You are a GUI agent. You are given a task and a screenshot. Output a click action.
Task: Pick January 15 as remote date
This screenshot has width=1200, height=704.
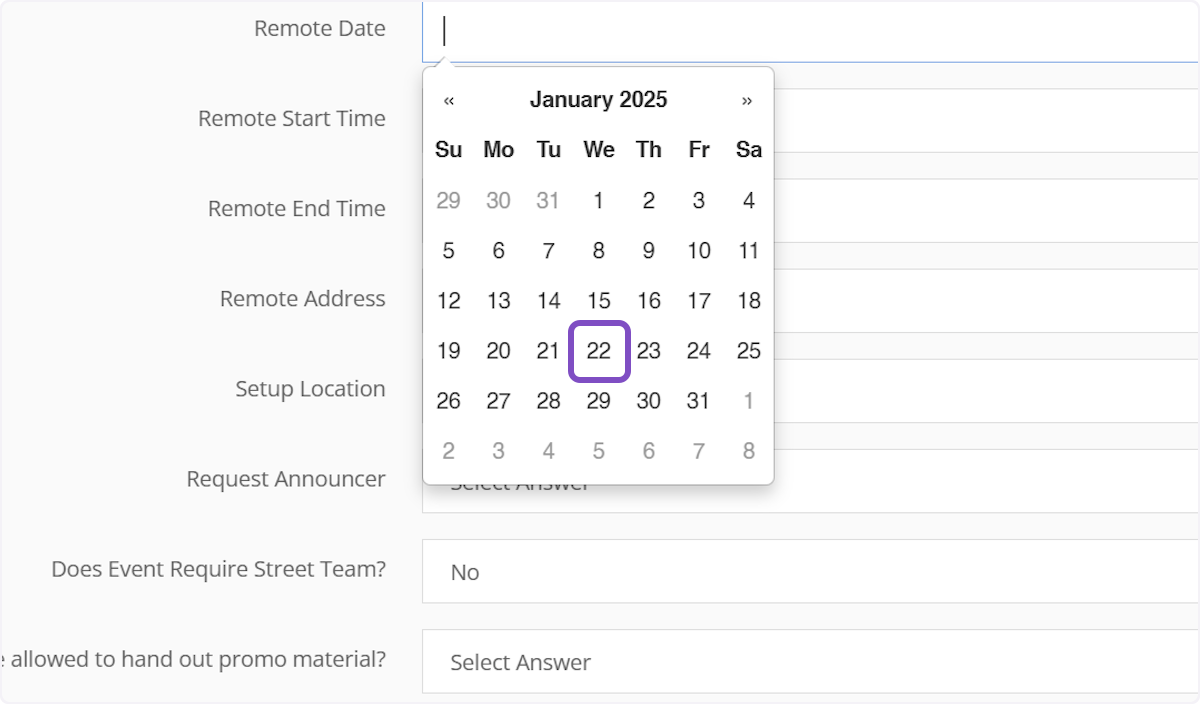click(598, 301)
